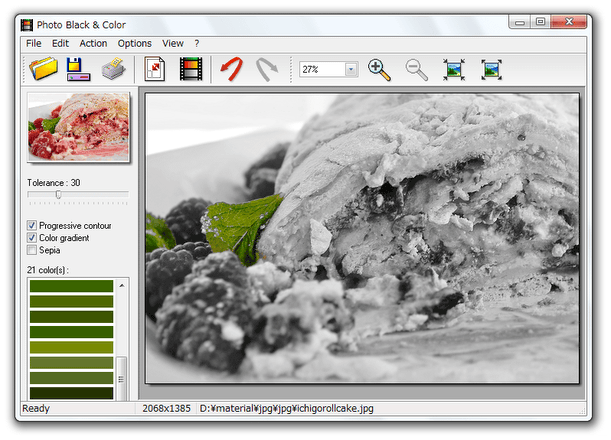The width and height of the screenshot is (611, 440).
Task: Click the Tolerance slider handle
Action: 58,194
